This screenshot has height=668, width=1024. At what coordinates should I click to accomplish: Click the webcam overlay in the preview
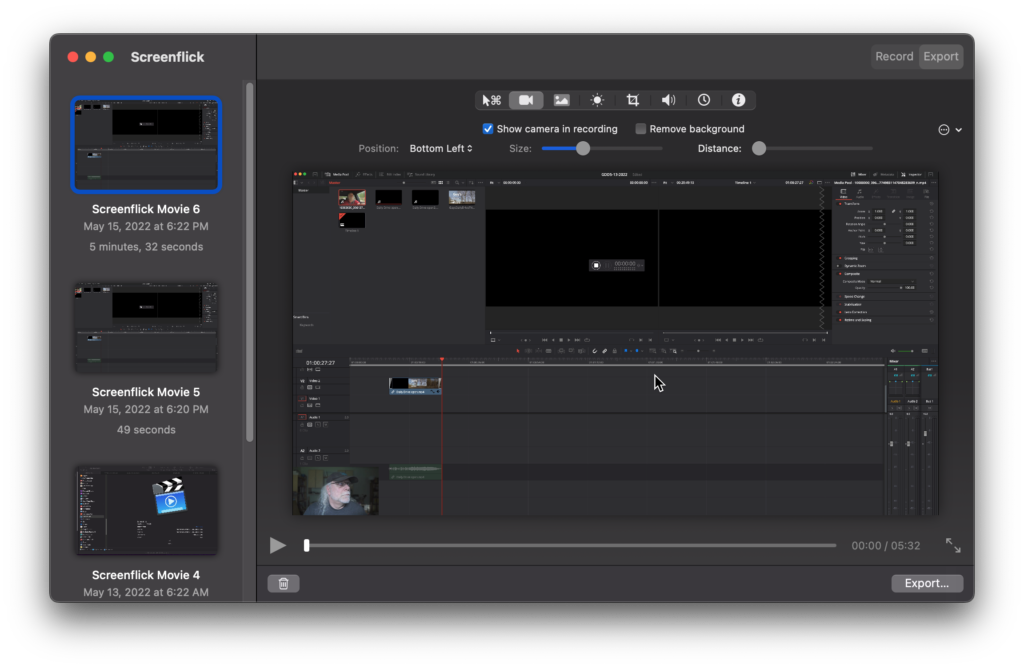point(335,489)
